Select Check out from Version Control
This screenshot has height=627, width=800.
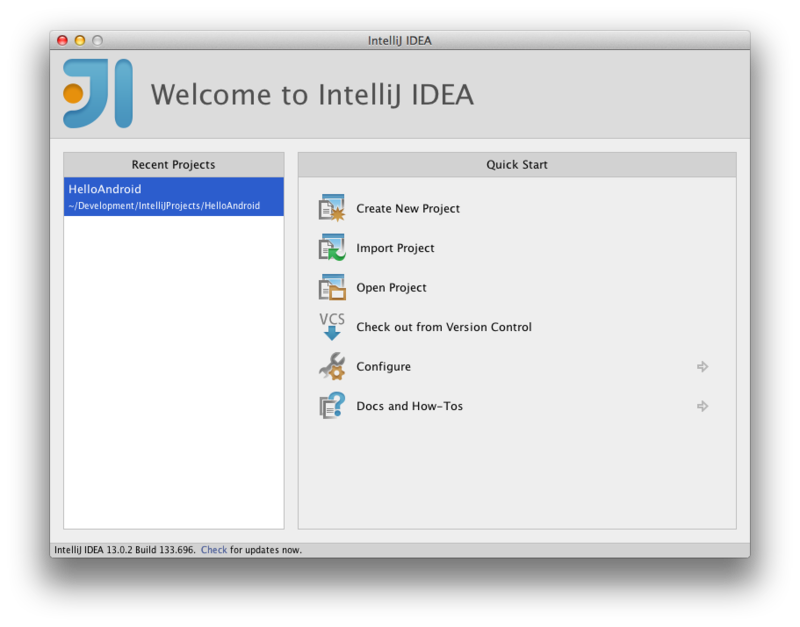[x=444, y=327]
